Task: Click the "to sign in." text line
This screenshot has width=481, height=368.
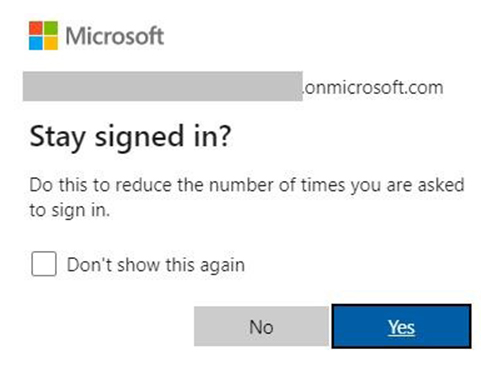Action: (x=70, y=211)
